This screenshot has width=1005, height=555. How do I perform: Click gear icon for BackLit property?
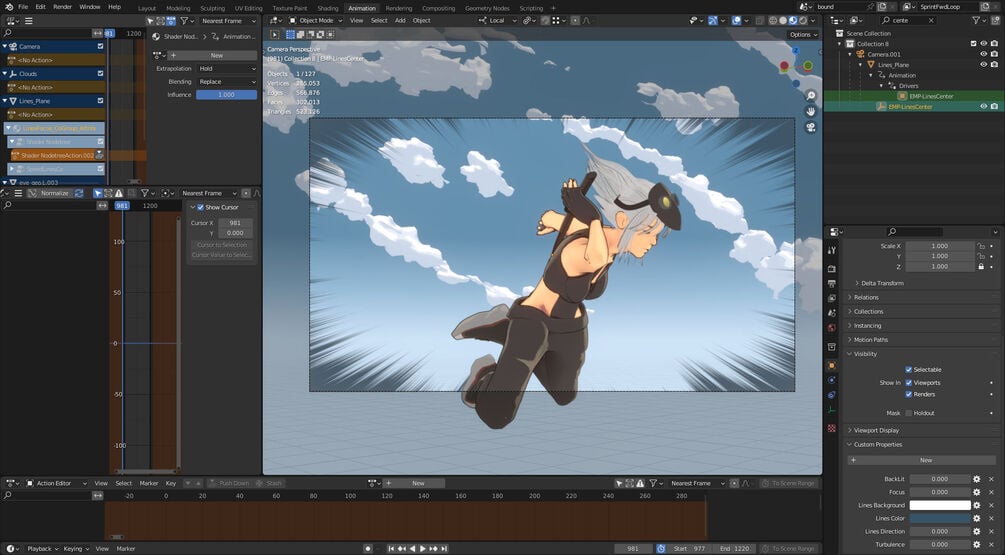coord(977,479)
